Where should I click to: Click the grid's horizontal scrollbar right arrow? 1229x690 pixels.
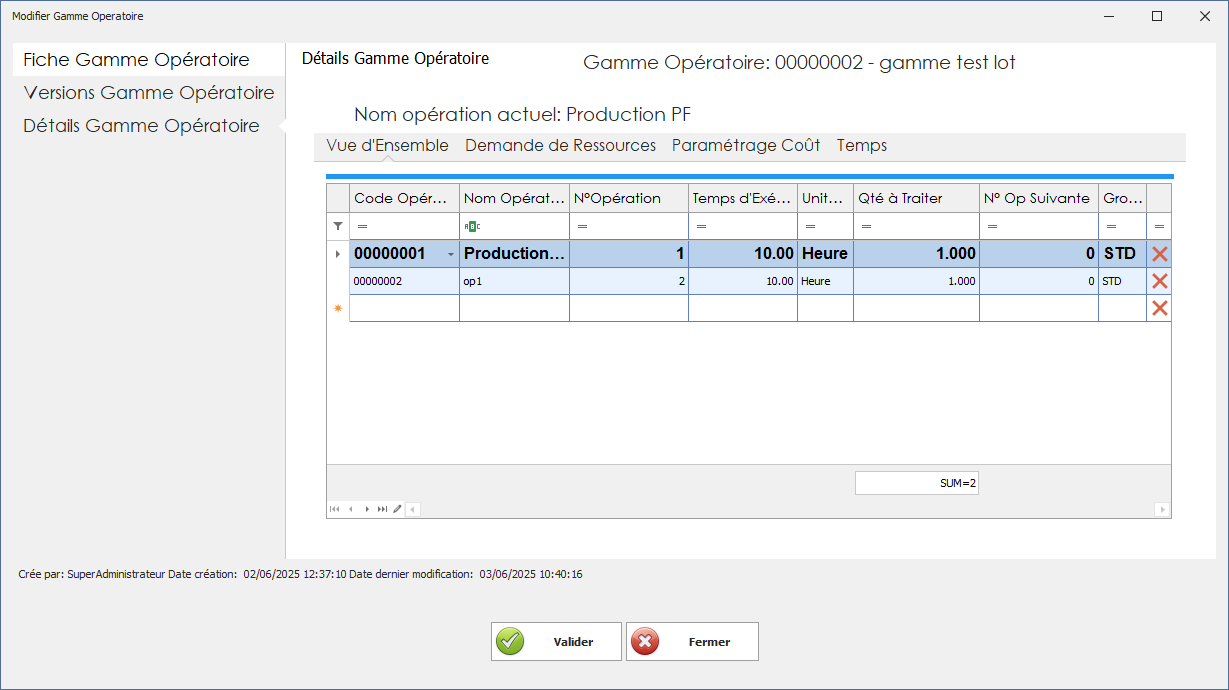click(1163, 509)
